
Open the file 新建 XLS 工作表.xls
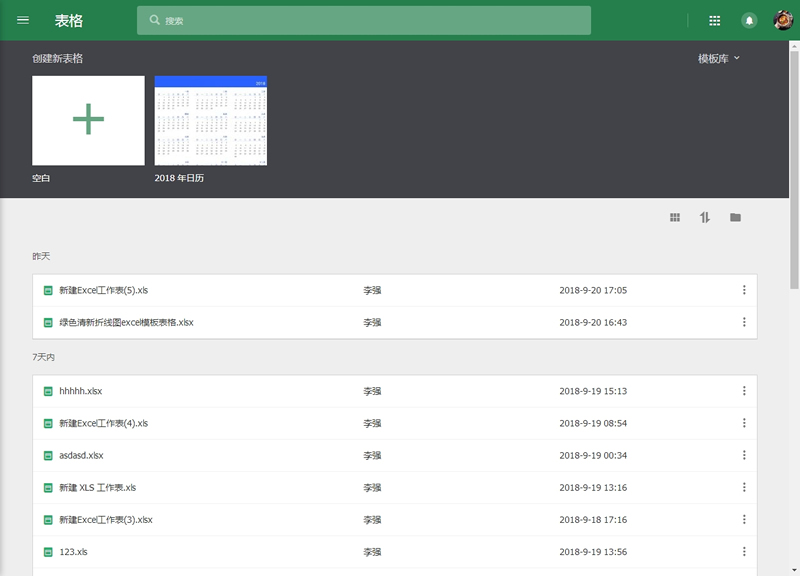[97, 488]
